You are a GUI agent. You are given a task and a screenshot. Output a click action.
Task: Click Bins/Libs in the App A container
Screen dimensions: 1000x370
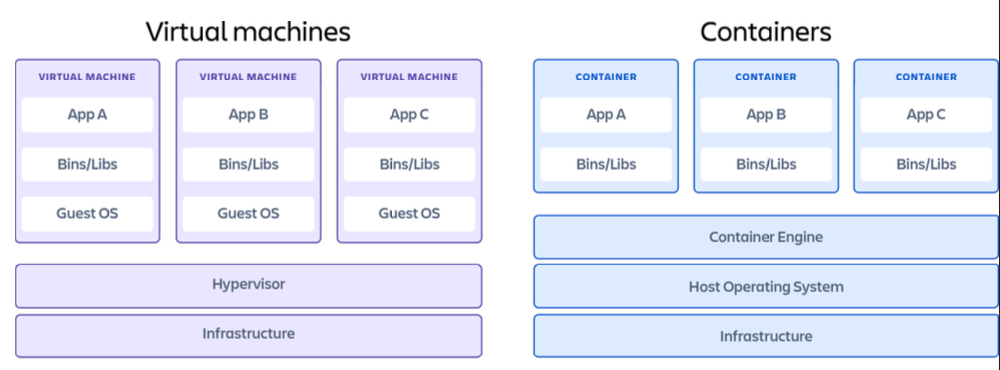[x=606, y=165]
